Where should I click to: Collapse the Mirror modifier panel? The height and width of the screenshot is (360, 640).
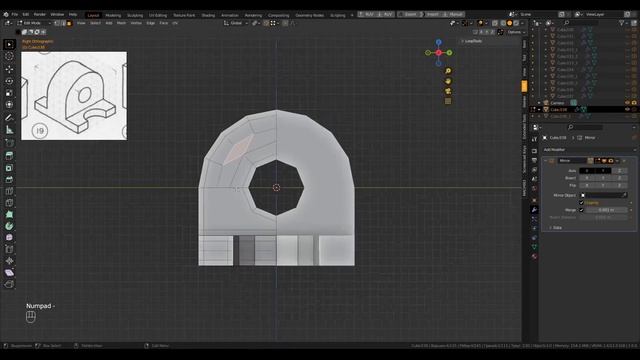pos(546,161)
